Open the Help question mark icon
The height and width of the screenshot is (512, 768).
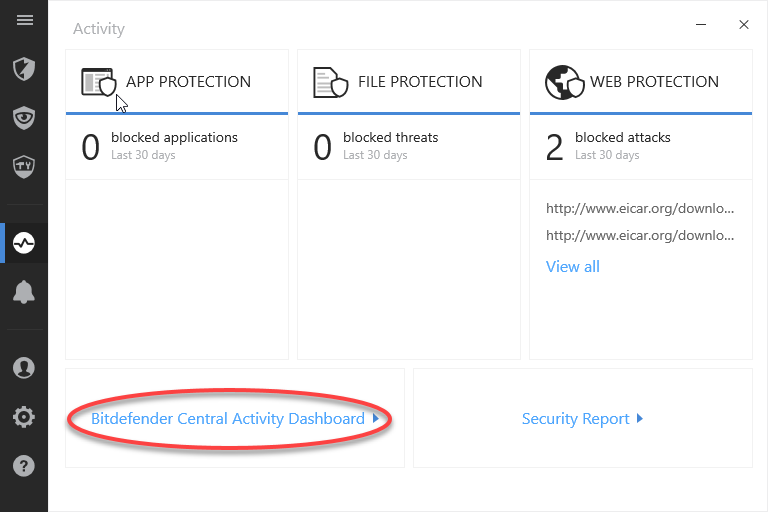[x=24, y=465]
